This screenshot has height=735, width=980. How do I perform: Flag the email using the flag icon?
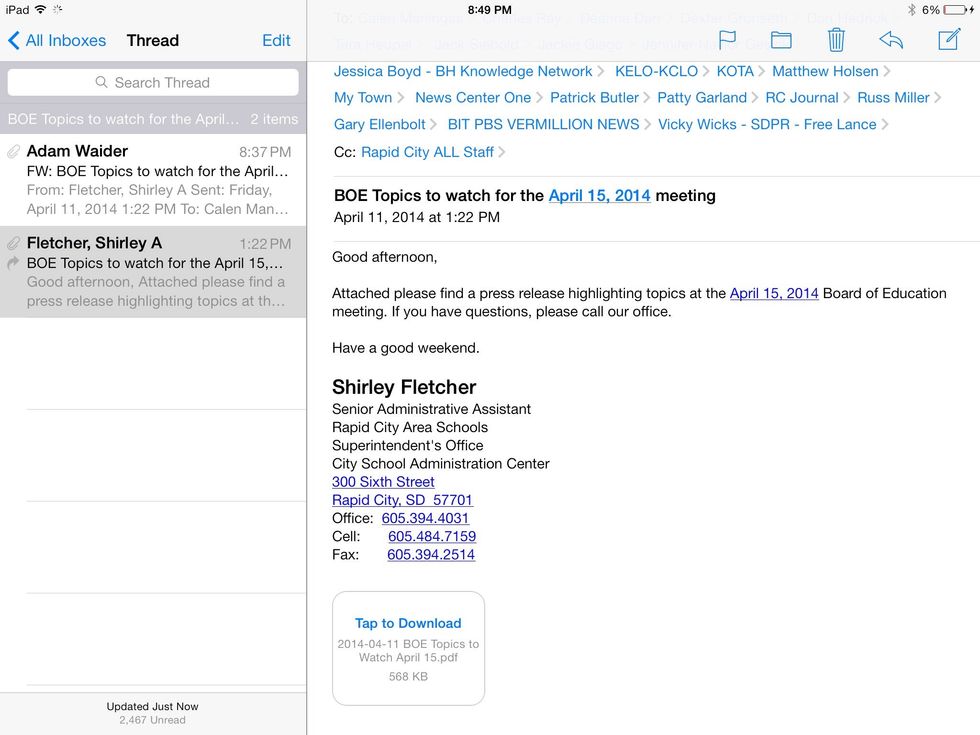pyautogui.click(x=728, y=41)
